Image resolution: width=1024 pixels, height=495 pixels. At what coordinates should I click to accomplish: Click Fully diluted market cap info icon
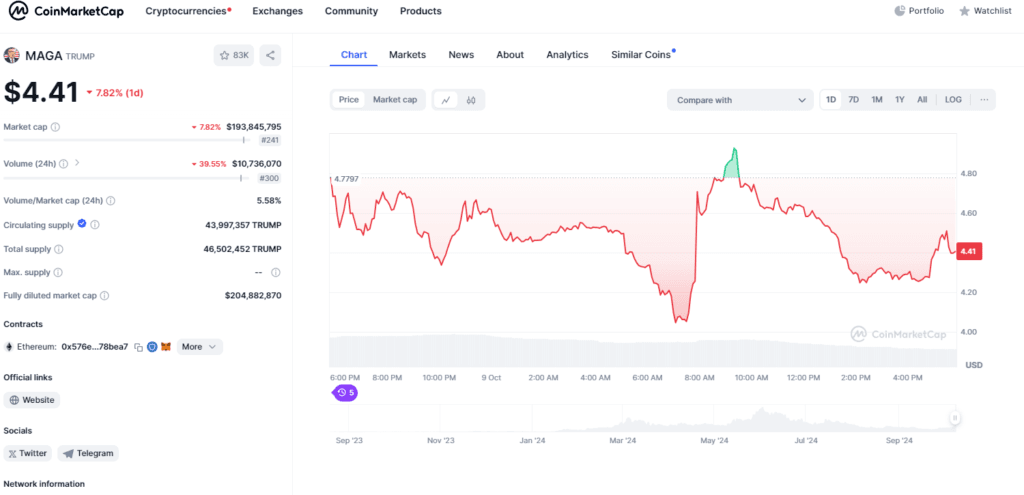click(x=104, y=295)
